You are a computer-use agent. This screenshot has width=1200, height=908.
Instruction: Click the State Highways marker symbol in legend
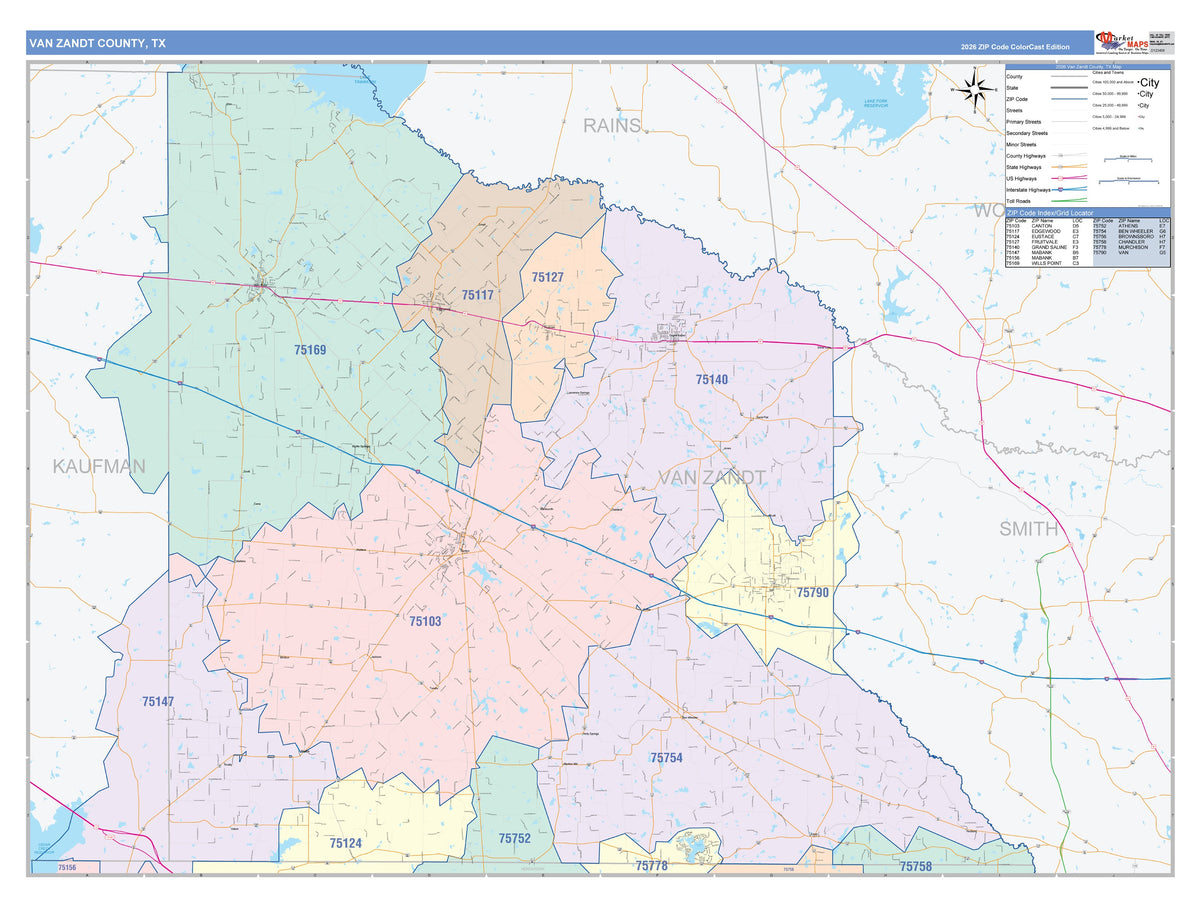click(1060, 167)
